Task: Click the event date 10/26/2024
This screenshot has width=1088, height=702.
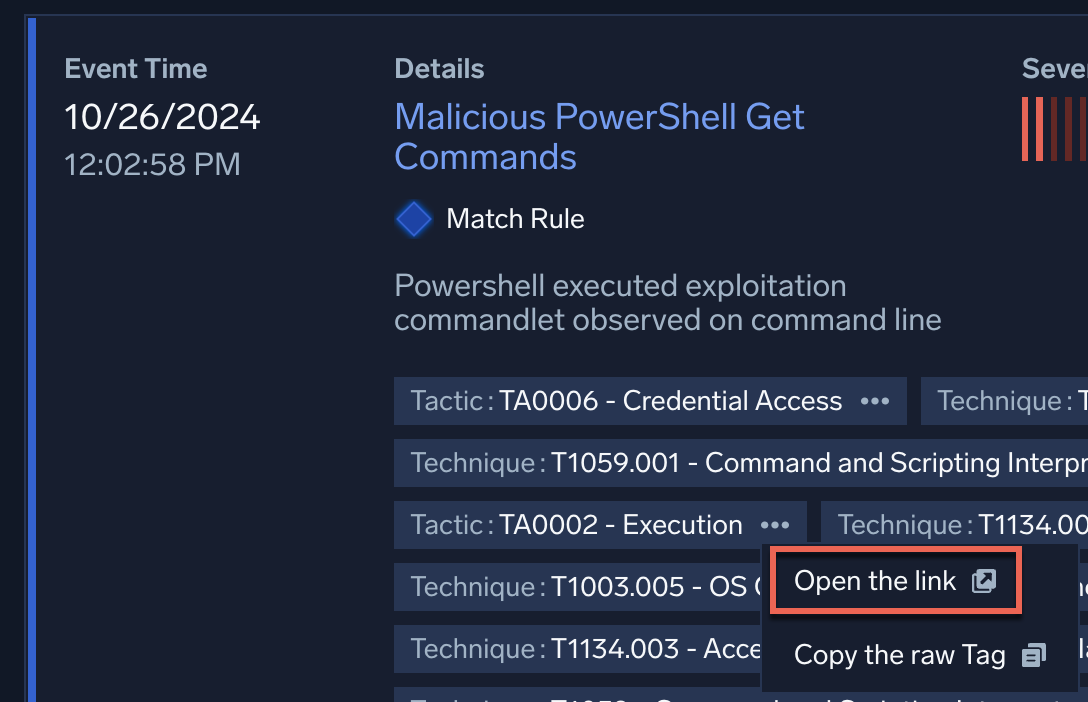Action: point(162,117)
